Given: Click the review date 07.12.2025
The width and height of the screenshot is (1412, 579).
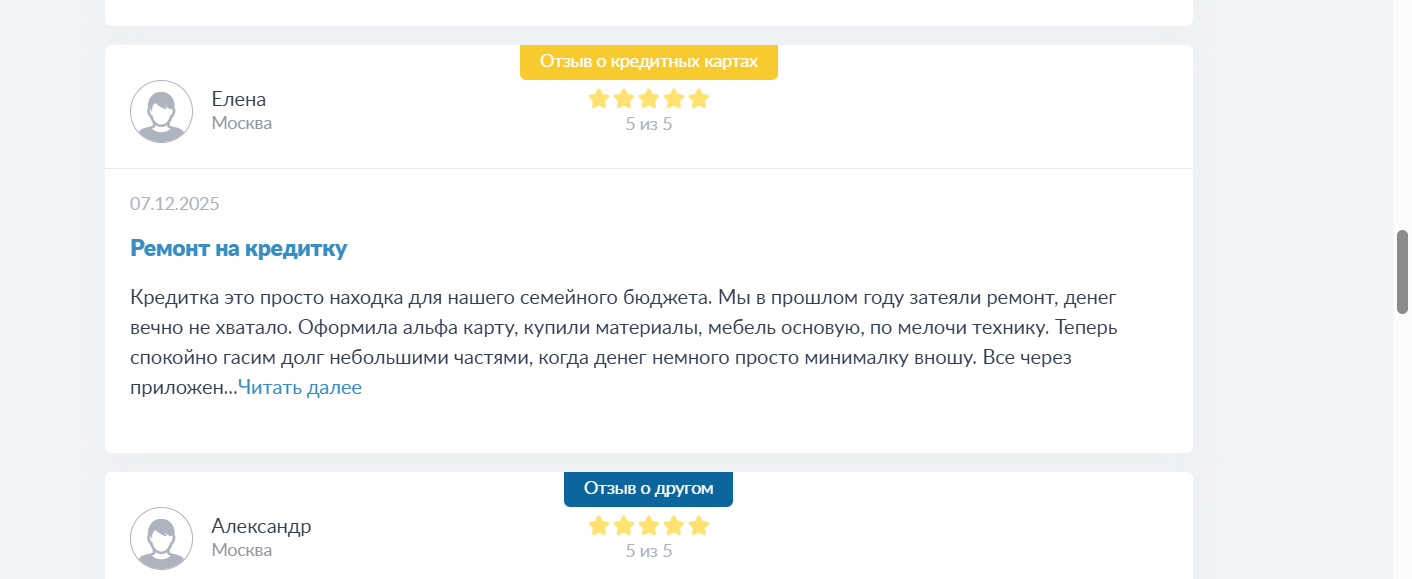Looking at the screenshot, I should 175,204.
